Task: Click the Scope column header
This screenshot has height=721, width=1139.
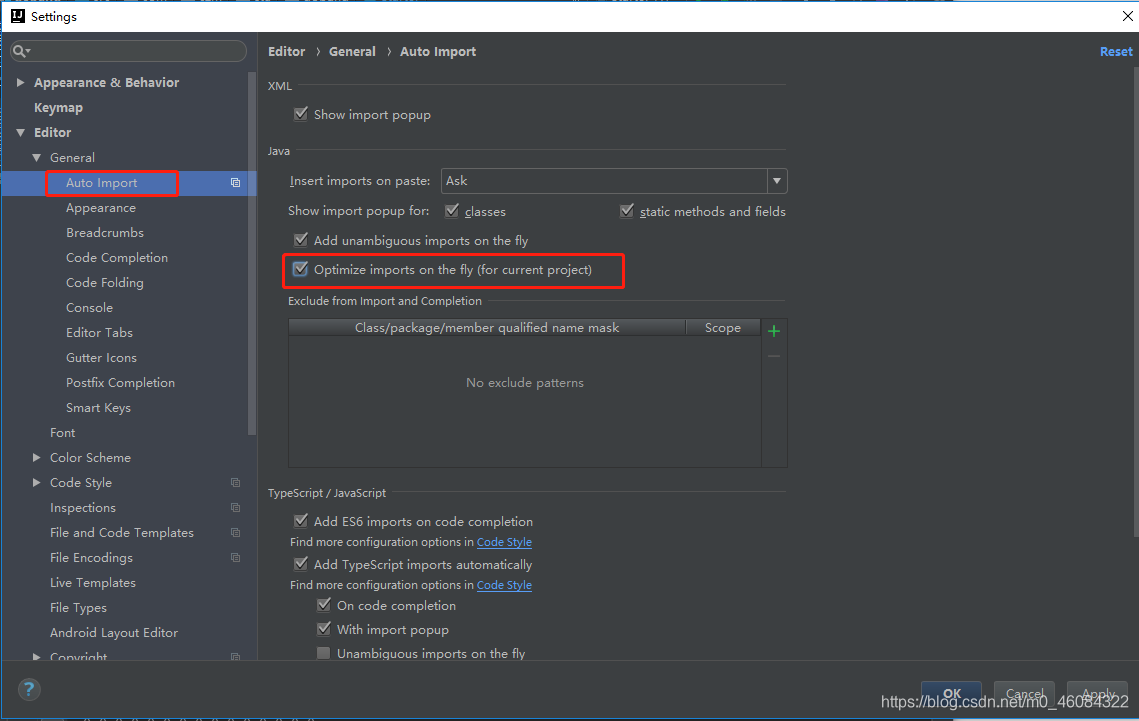Action: click(x=723, y=328)
